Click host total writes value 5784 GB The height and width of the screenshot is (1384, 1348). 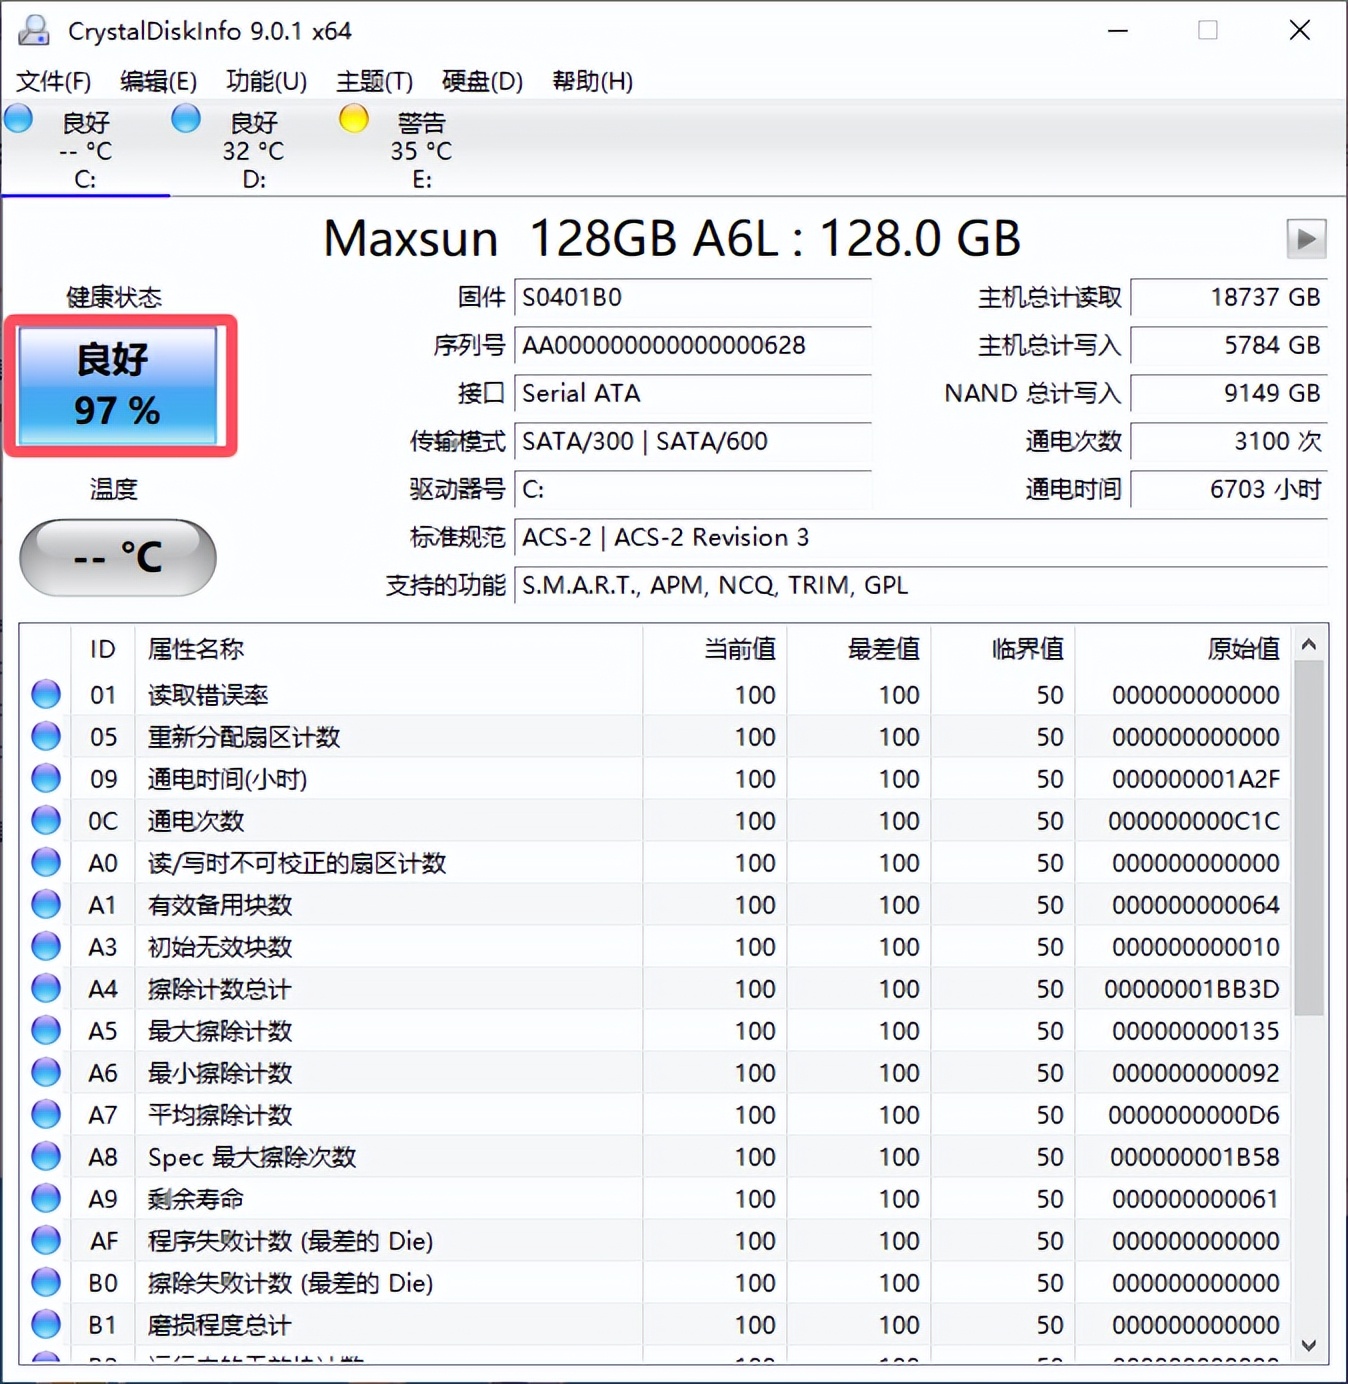pos(1229,345)
